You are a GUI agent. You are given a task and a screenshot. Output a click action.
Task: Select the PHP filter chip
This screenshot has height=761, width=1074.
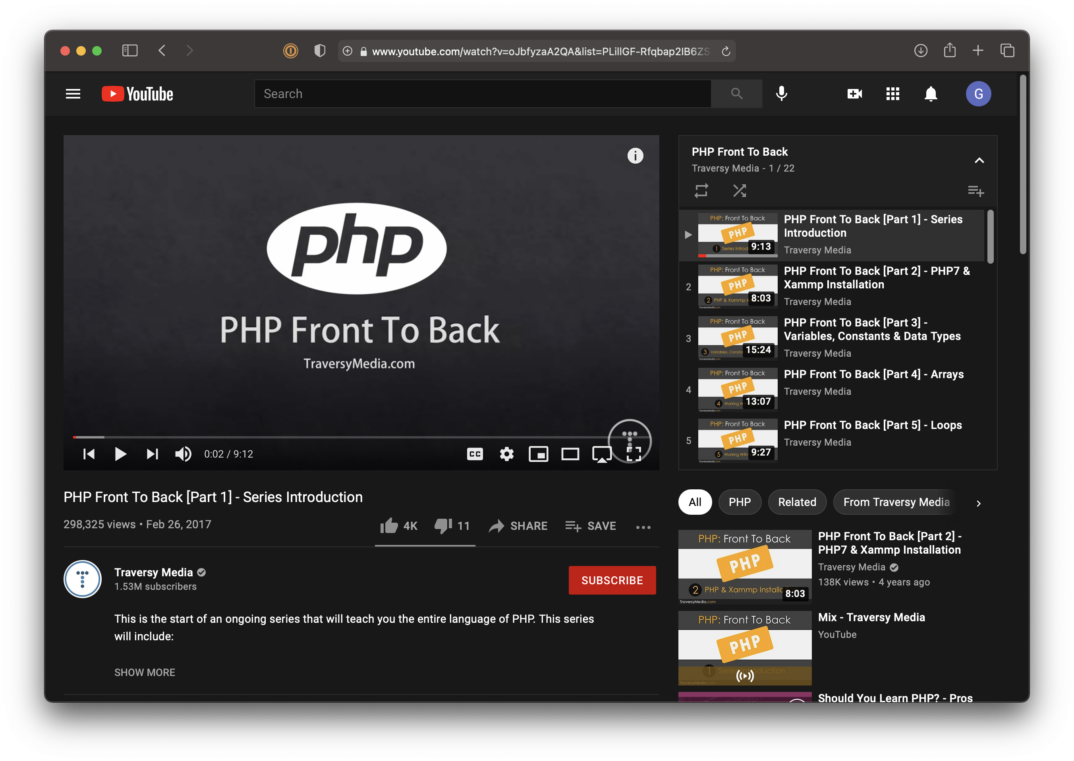point(739,501)
